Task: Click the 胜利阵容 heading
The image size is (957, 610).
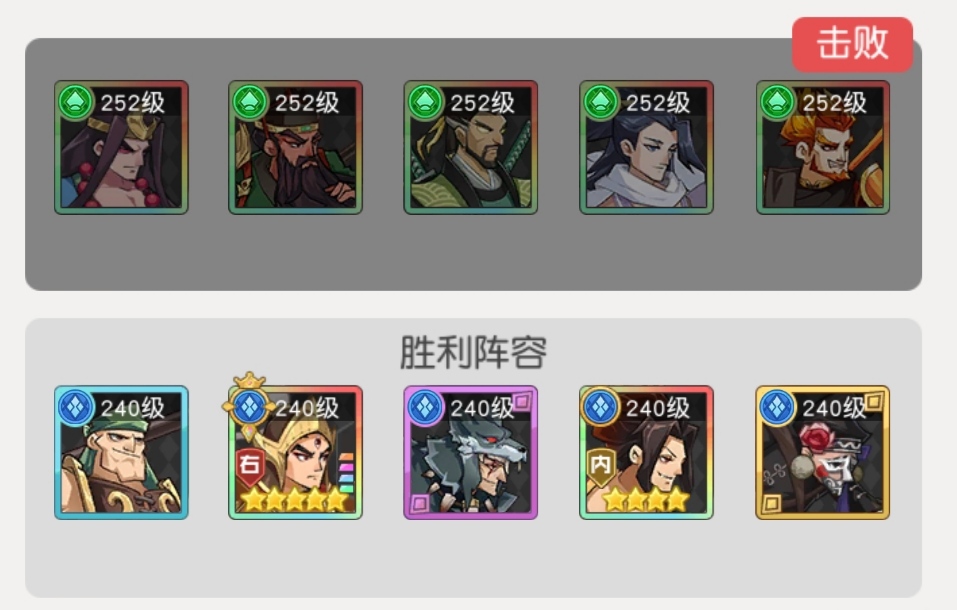Action: tap(473, 352)
